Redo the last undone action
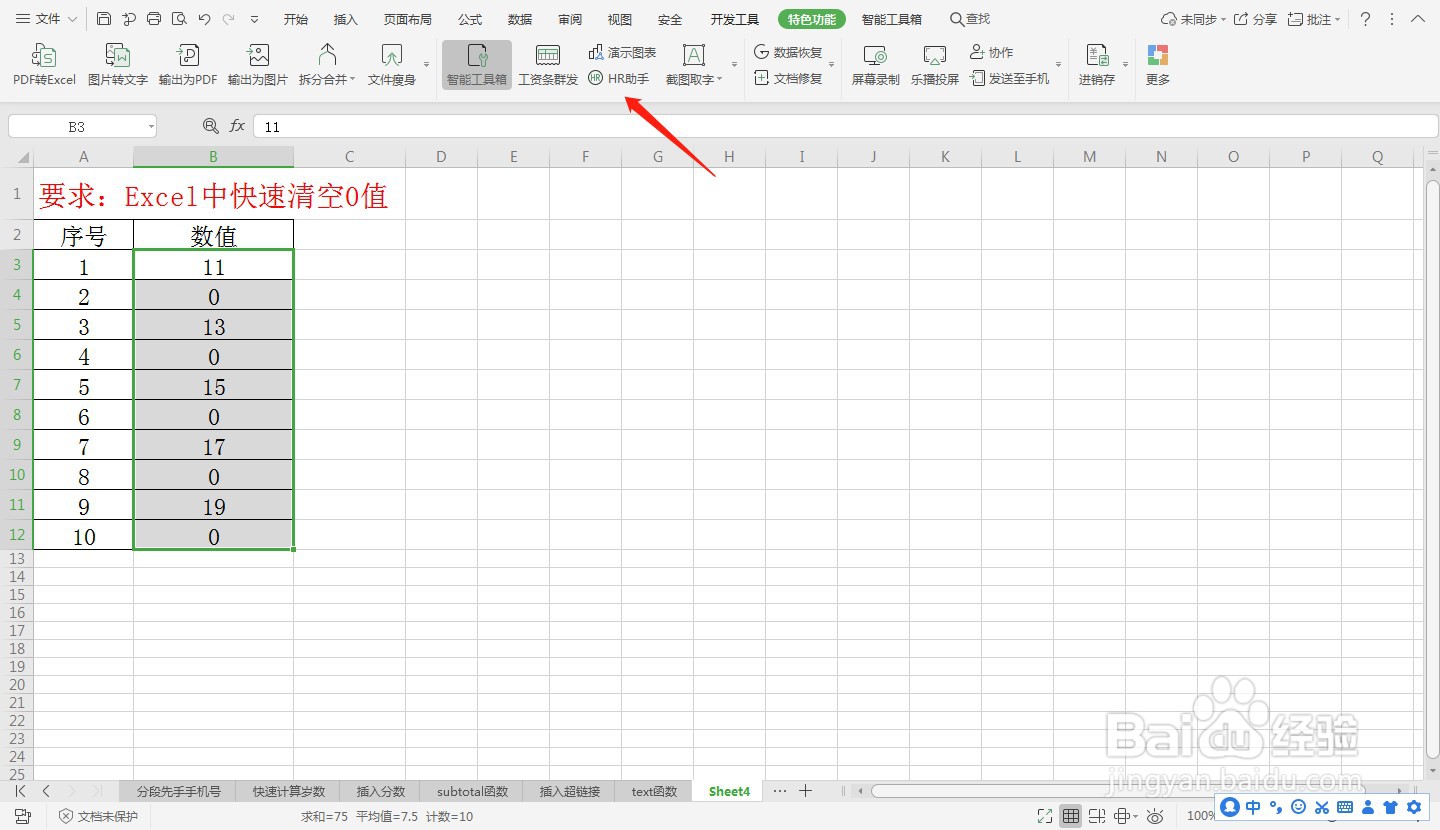The height and width of the screenshot is (830, 1440). pyautogui.click(x=229, y=19)
